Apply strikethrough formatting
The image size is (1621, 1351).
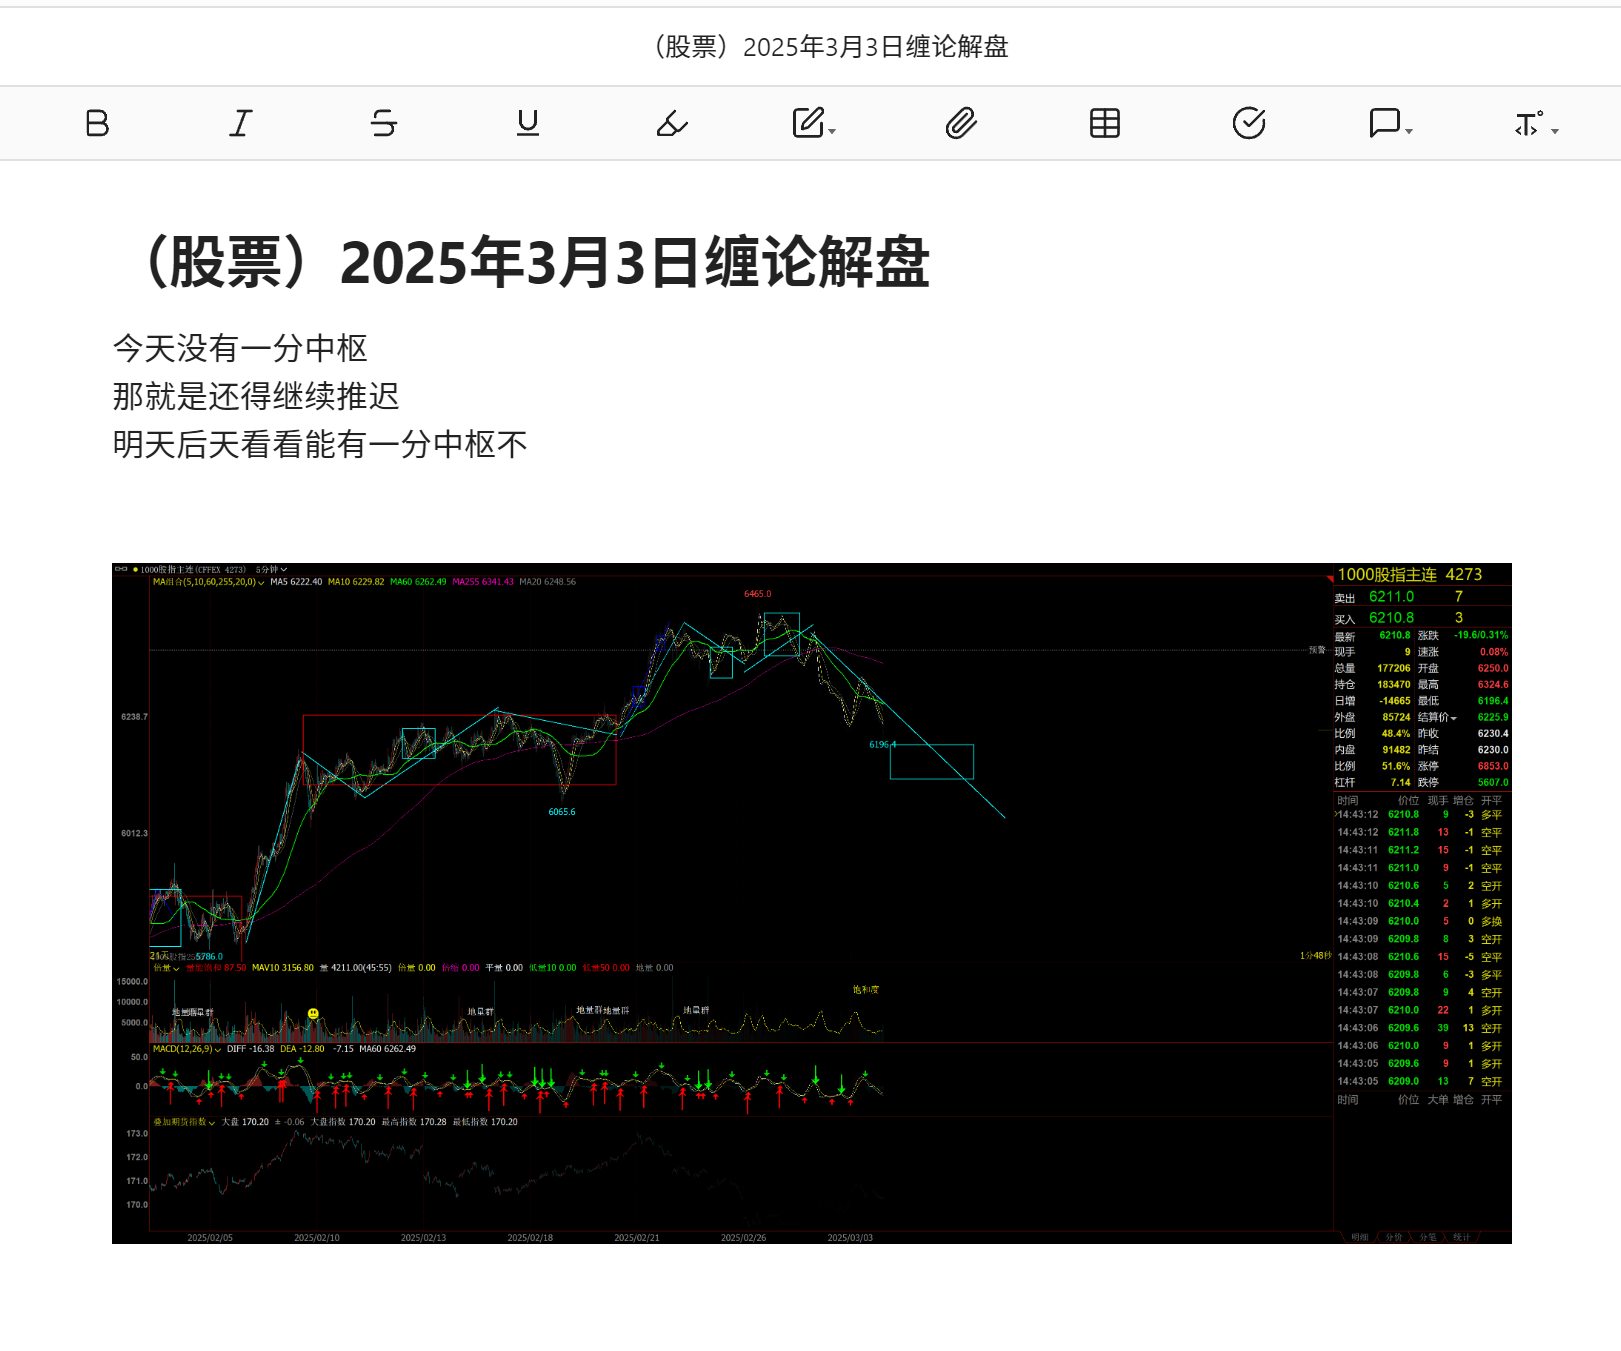click(x=384, y=123)
